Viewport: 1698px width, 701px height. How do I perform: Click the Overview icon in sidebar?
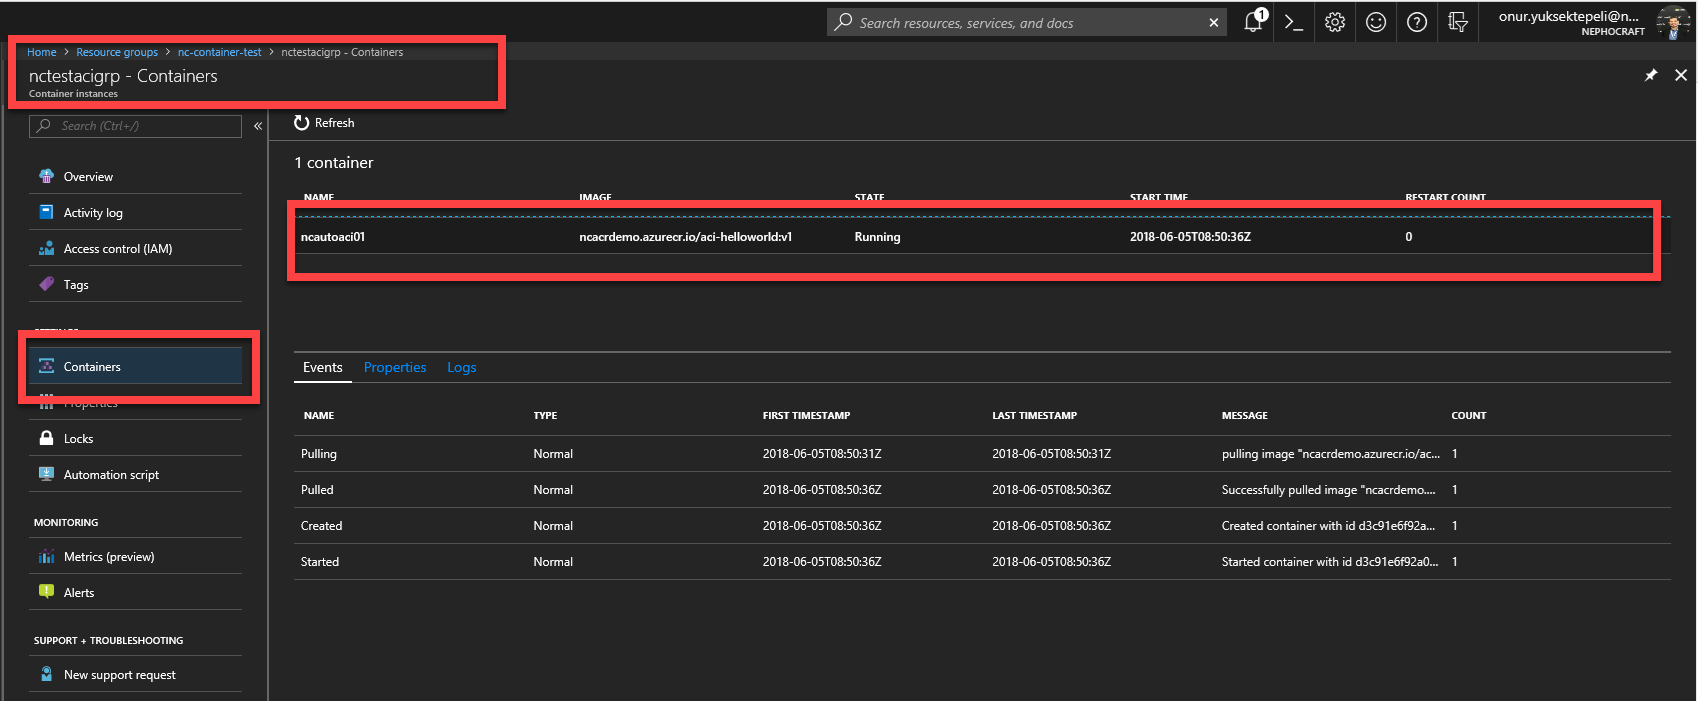[x=46, y=176]
